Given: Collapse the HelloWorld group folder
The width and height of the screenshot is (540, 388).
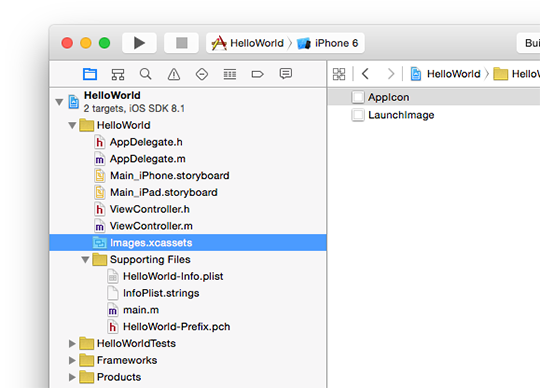Looking at the screenshot, I should (72, 125).
